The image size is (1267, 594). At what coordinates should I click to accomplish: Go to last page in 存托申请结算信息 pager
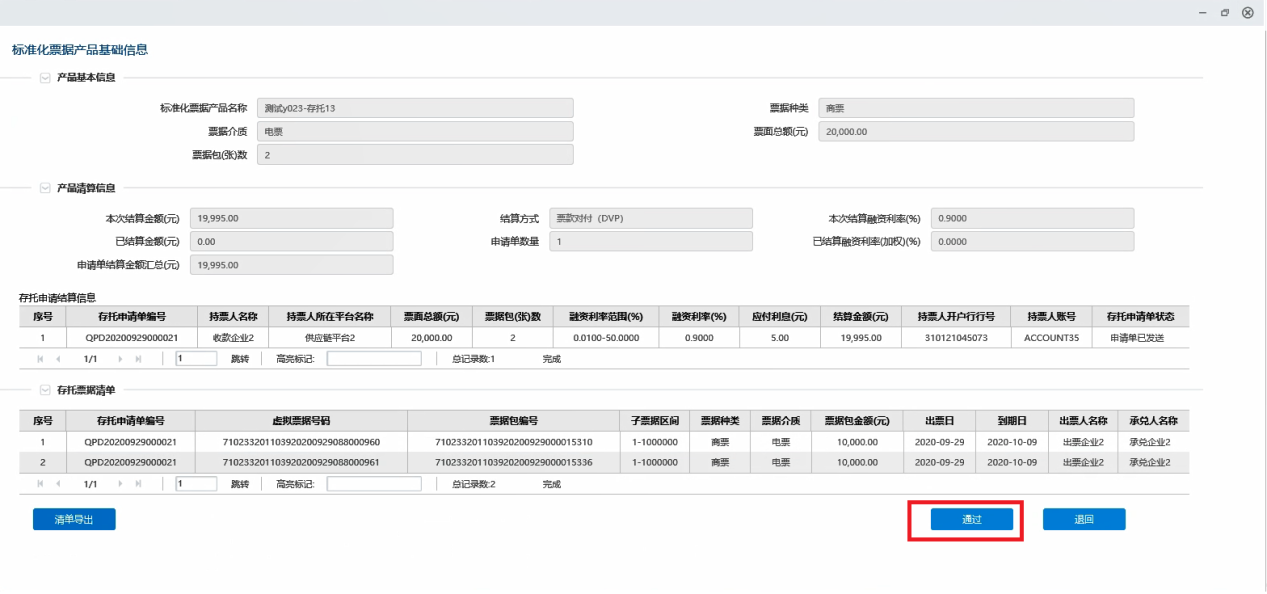tap(140, 358)
